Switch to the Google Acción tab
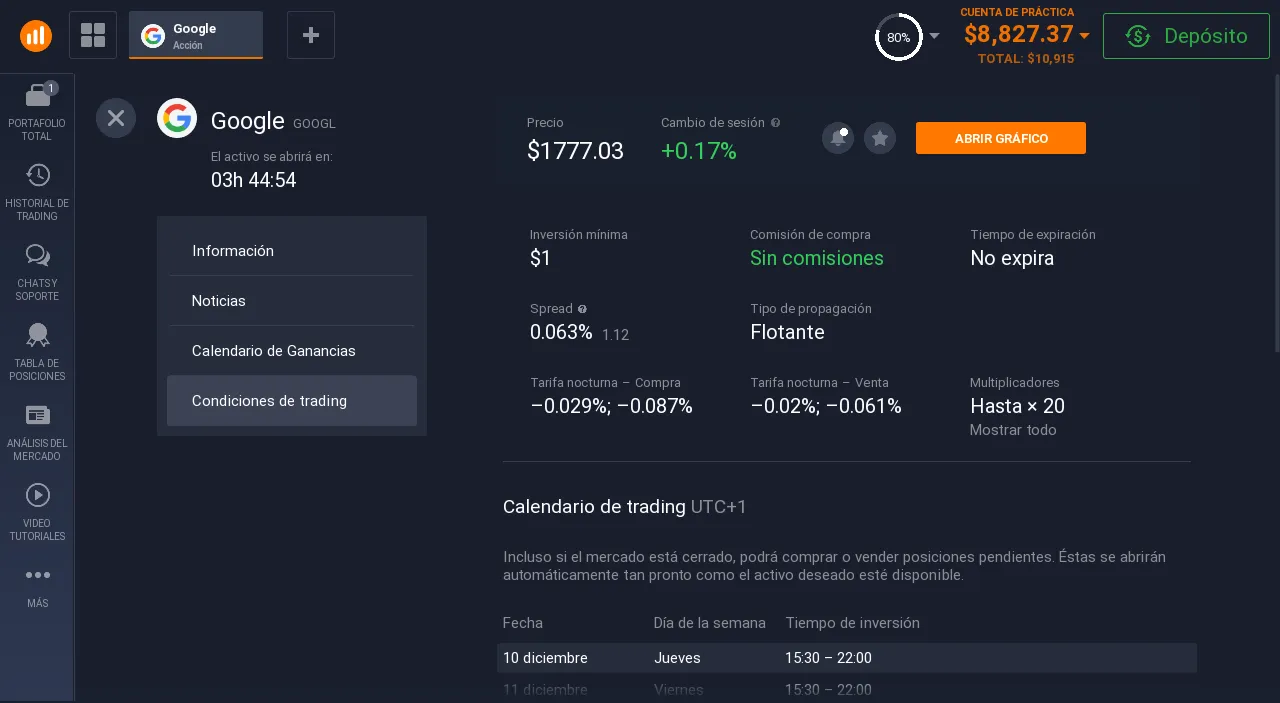Image resolution: width=1280 pixels, height=703 pixels. pyautogui.click(x=196, y=36)
